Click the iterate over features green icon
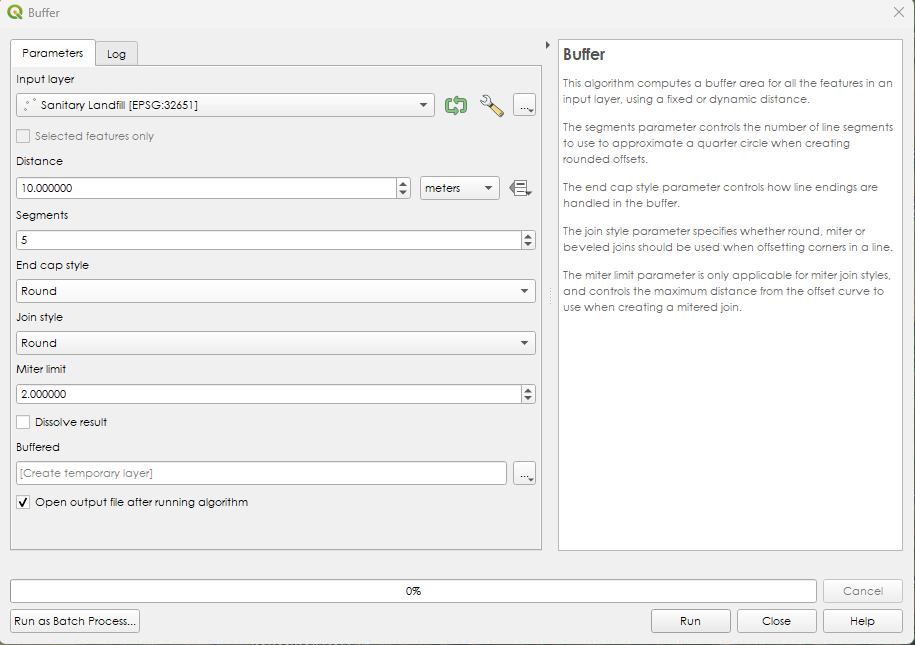The width and height of the screenshot is (915, 645). tap(456, 105)
